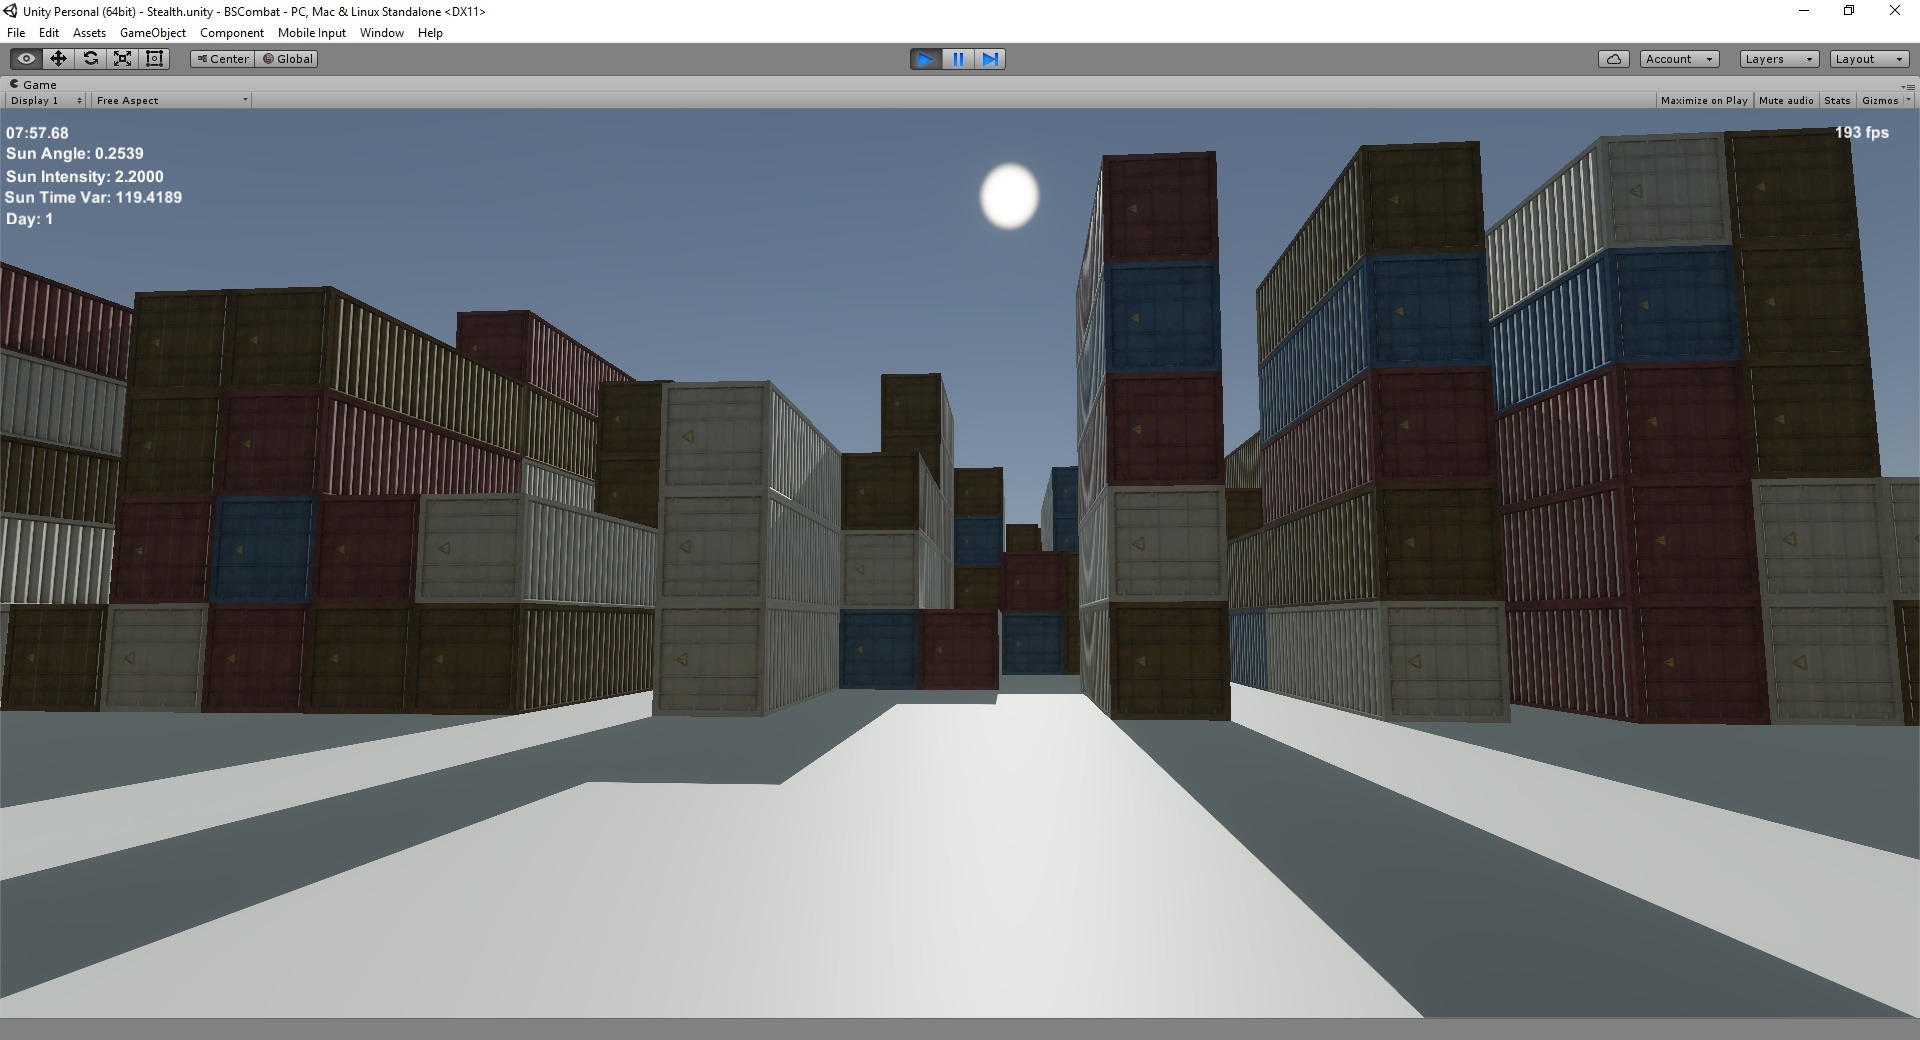Show the Stats overlay
Screen dimensions: 1920x1040
pos(1837,100)
